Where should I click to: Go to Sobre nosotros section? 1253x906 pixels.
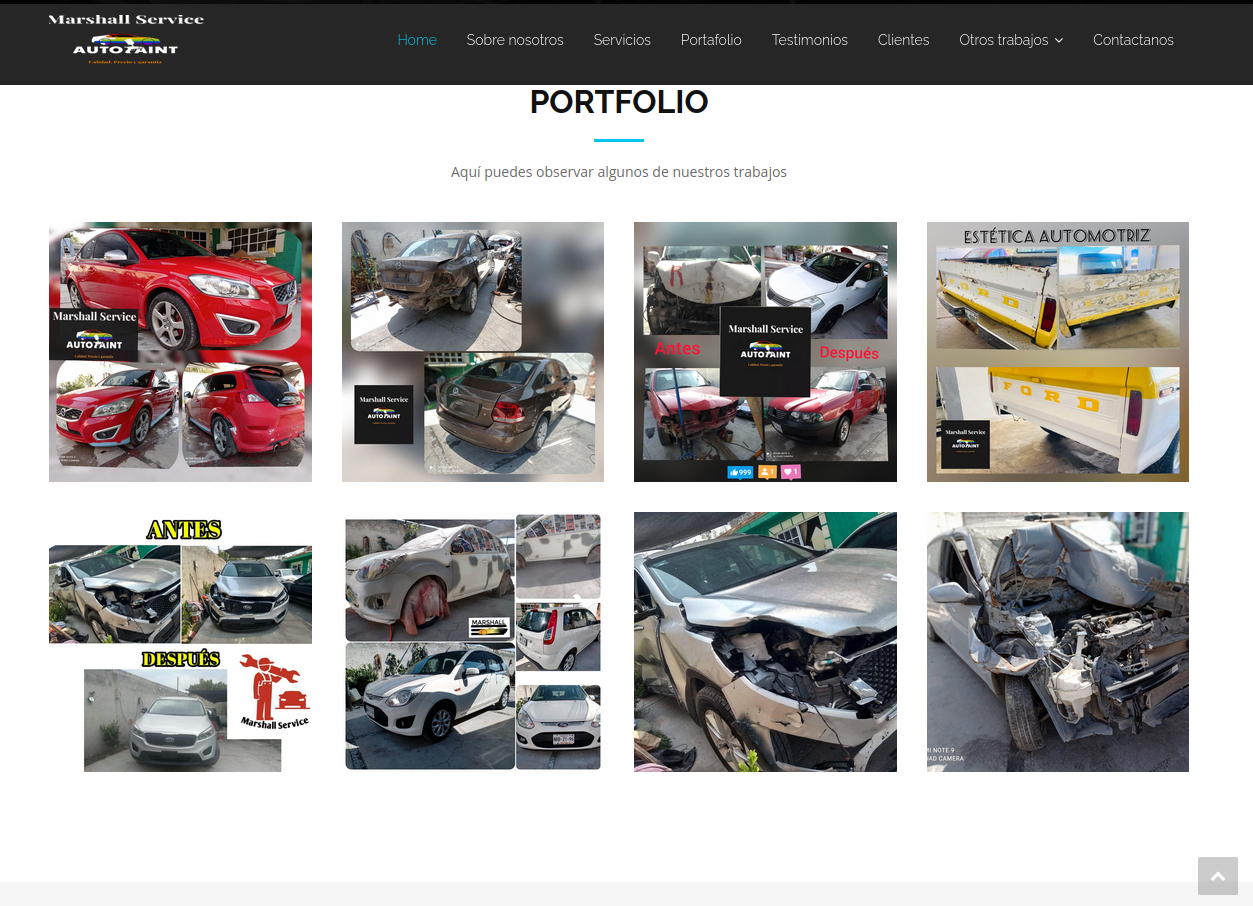(x=515, y=40)
